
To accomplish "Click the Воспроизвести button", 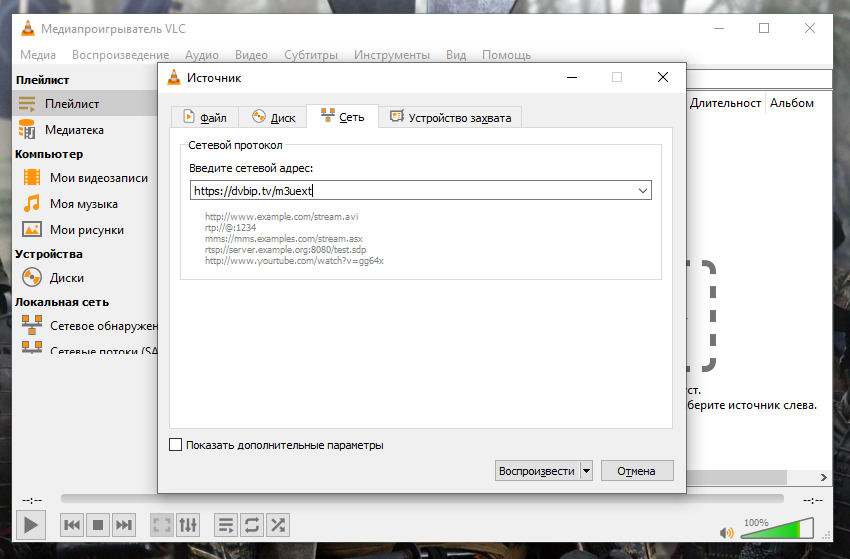I will [x=537, y=471].
